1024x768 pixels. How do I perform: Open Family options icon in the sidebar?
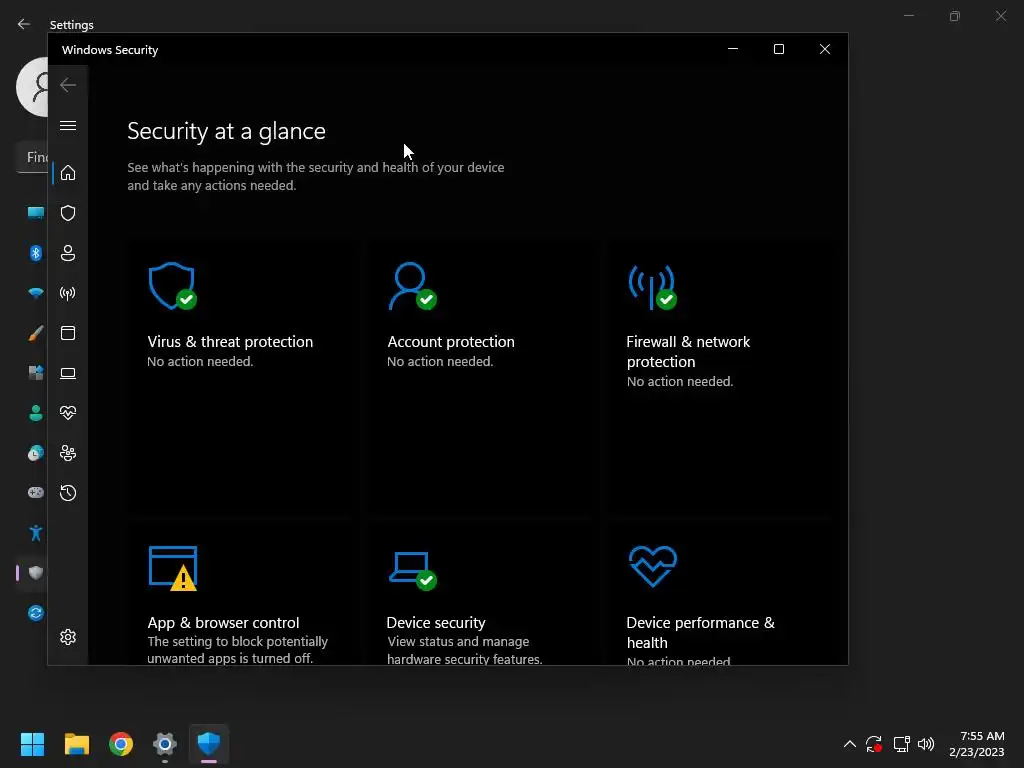[68, 453]
